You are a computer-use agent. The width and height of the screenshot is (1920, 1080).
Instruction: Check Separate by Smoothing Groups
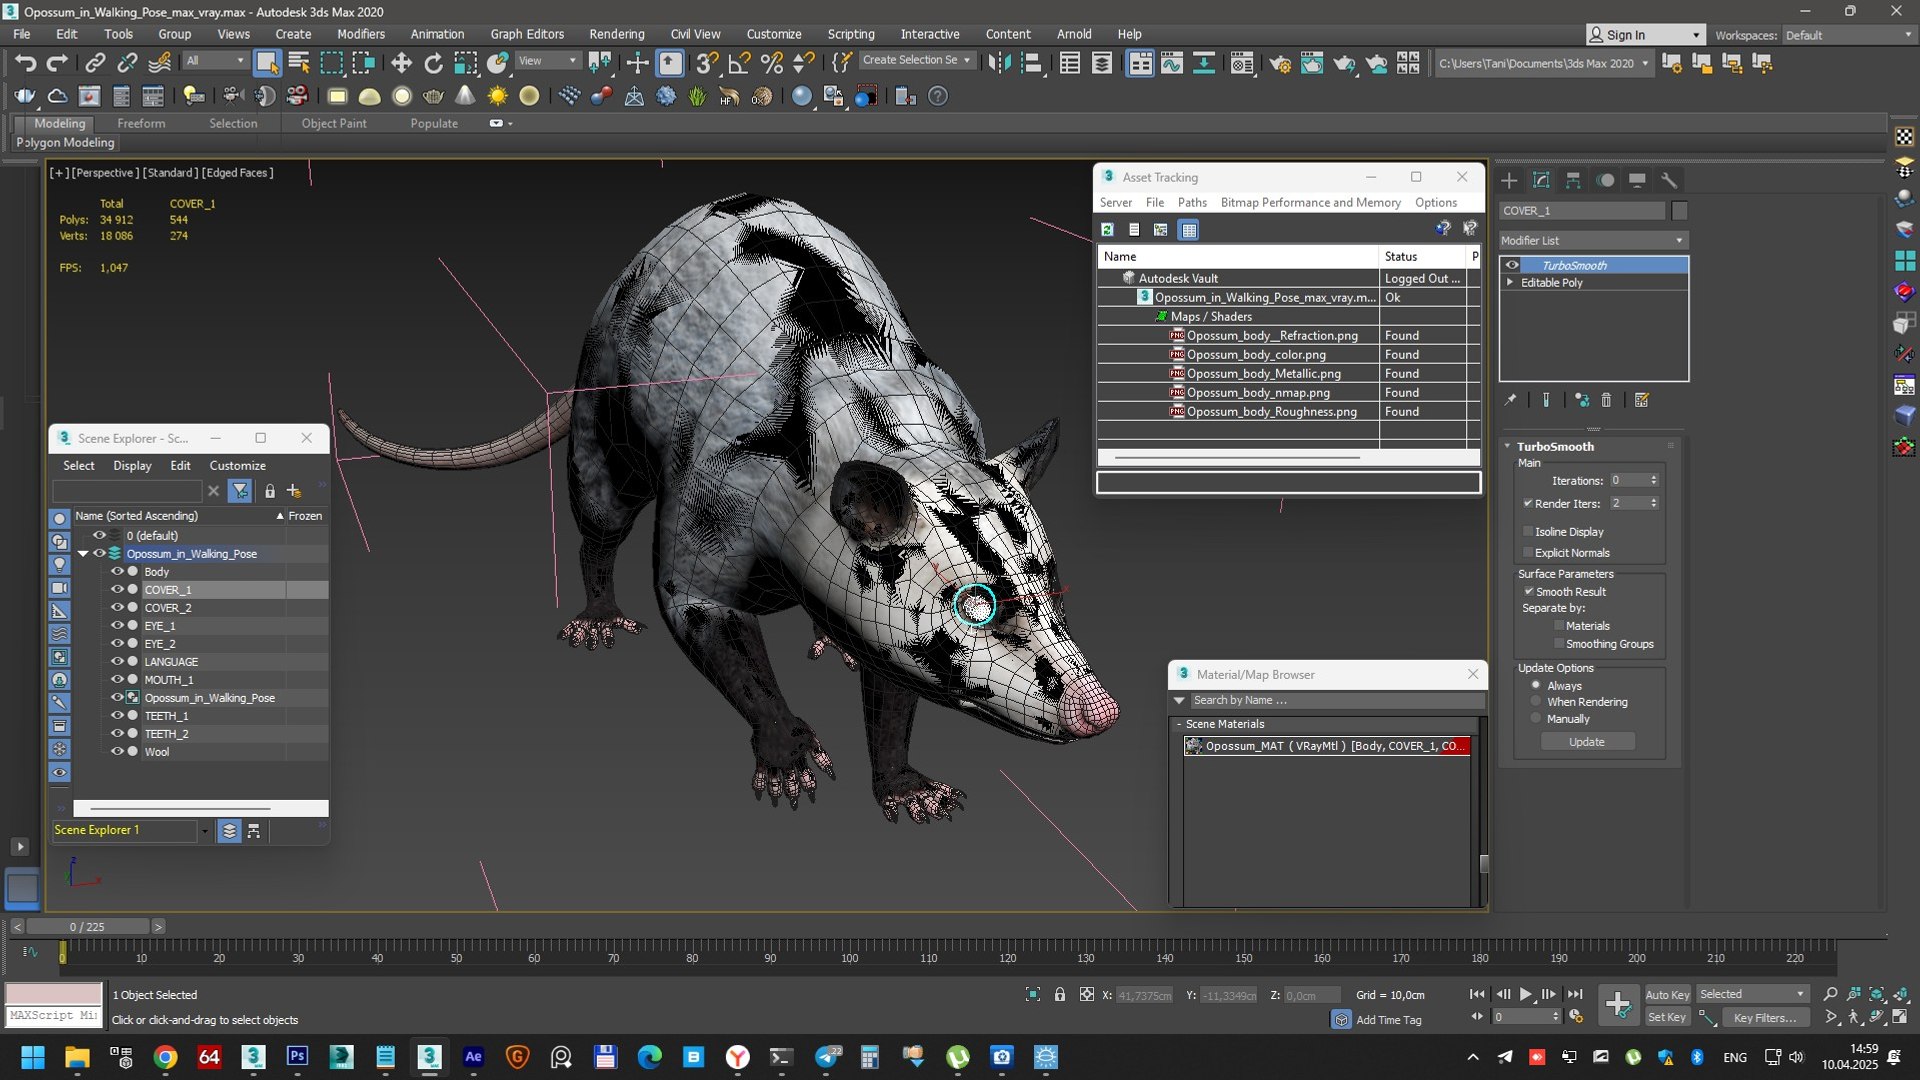click(1559, 643)
